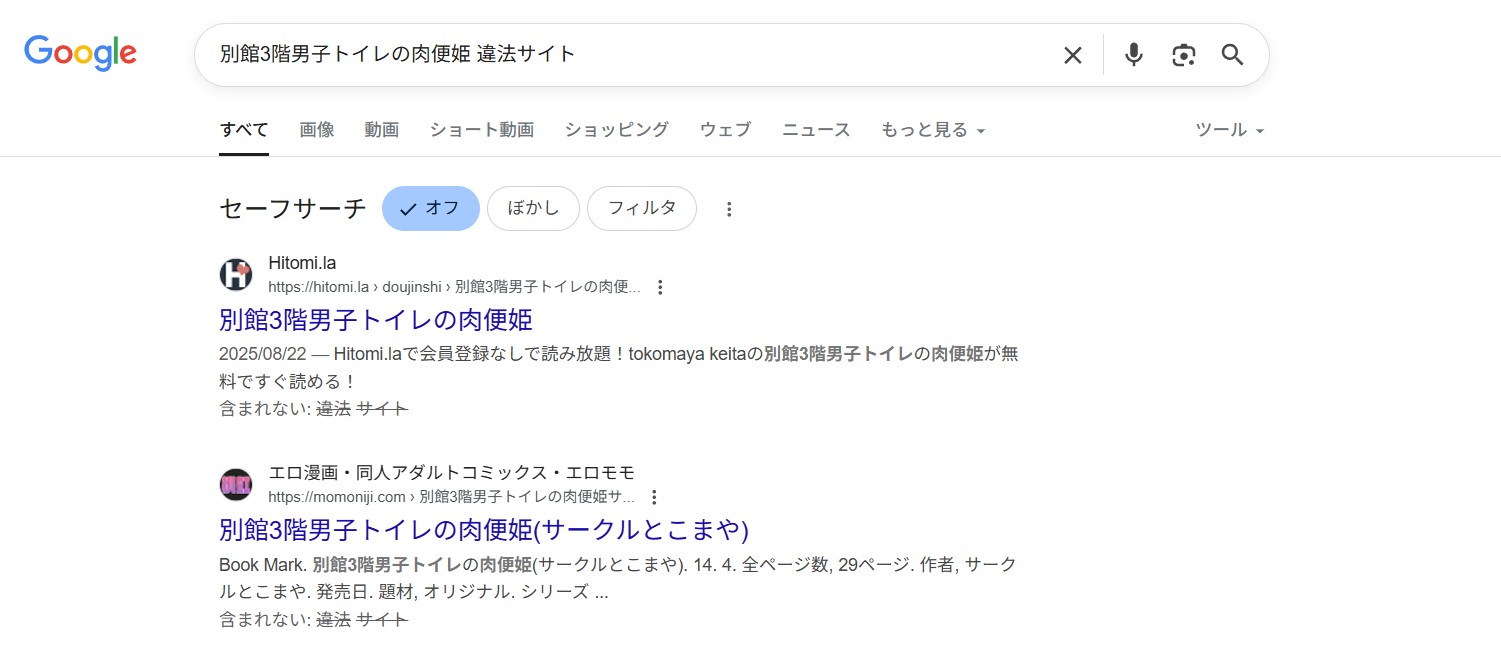
Task: Open SafeSearch options via the three-dot icon
Action: (x=729, y=208)
